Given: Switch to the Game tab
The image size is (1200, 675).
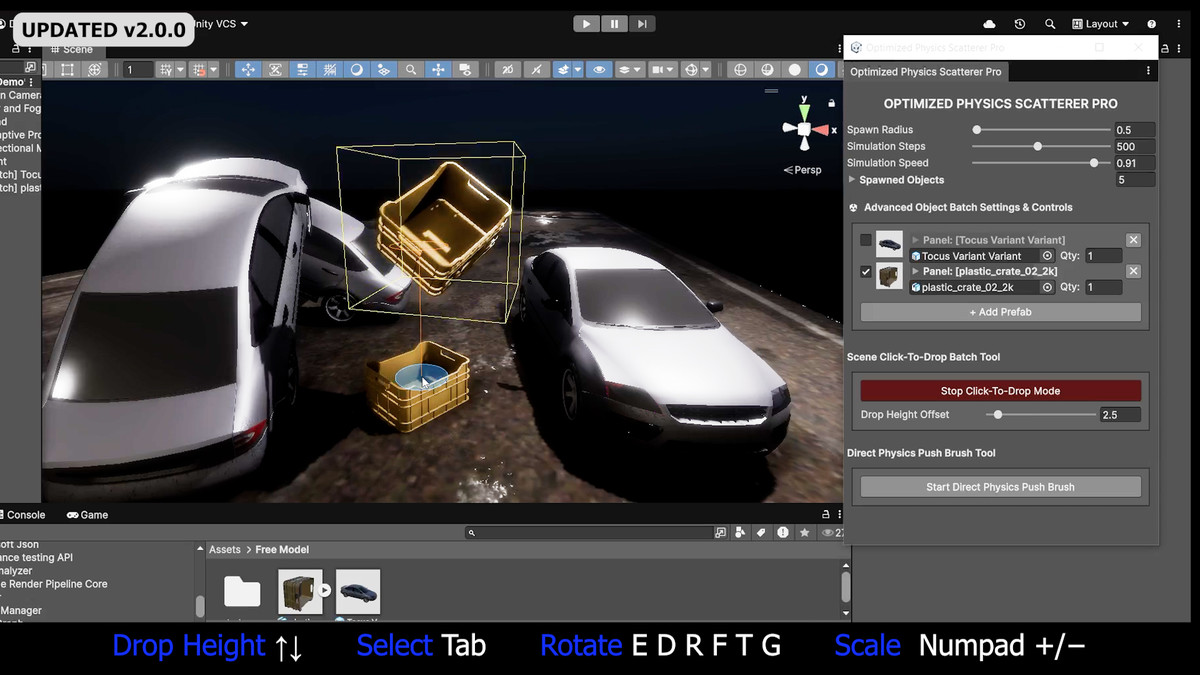Looking at the screenshot, I should click(87, 515).
